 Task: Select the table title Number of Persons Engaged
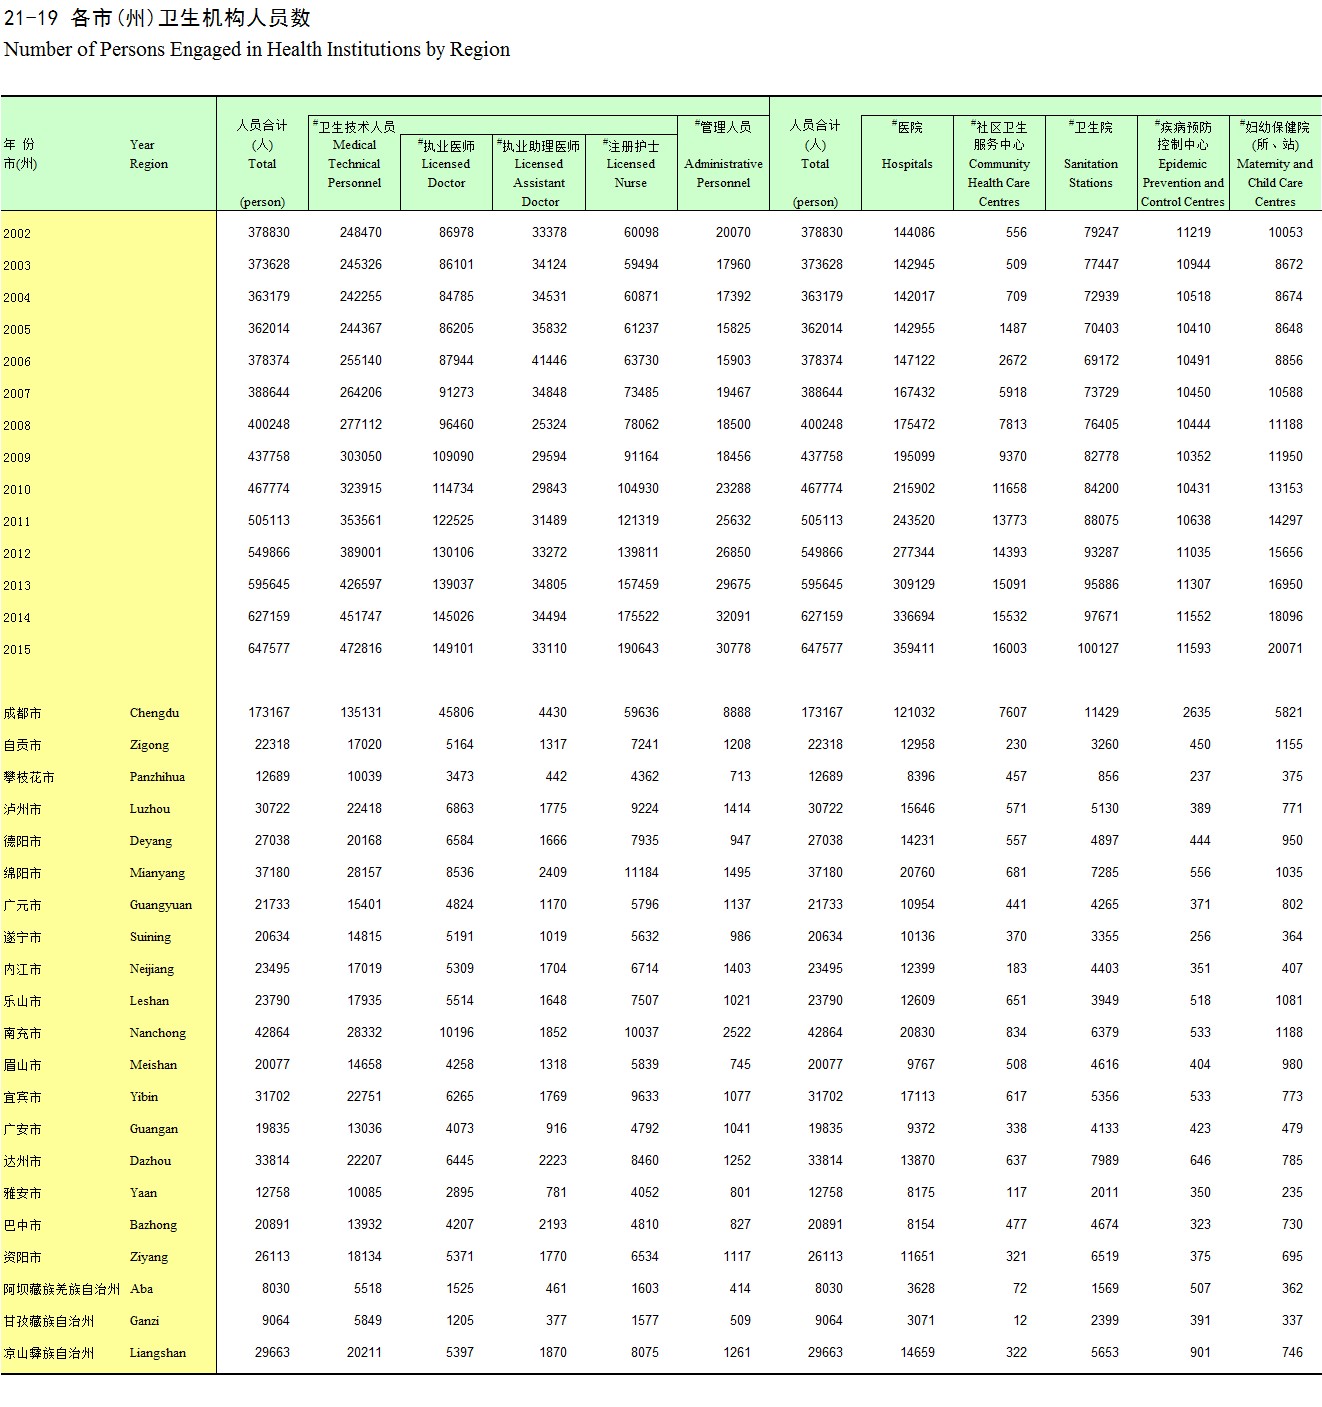[257, 50]
